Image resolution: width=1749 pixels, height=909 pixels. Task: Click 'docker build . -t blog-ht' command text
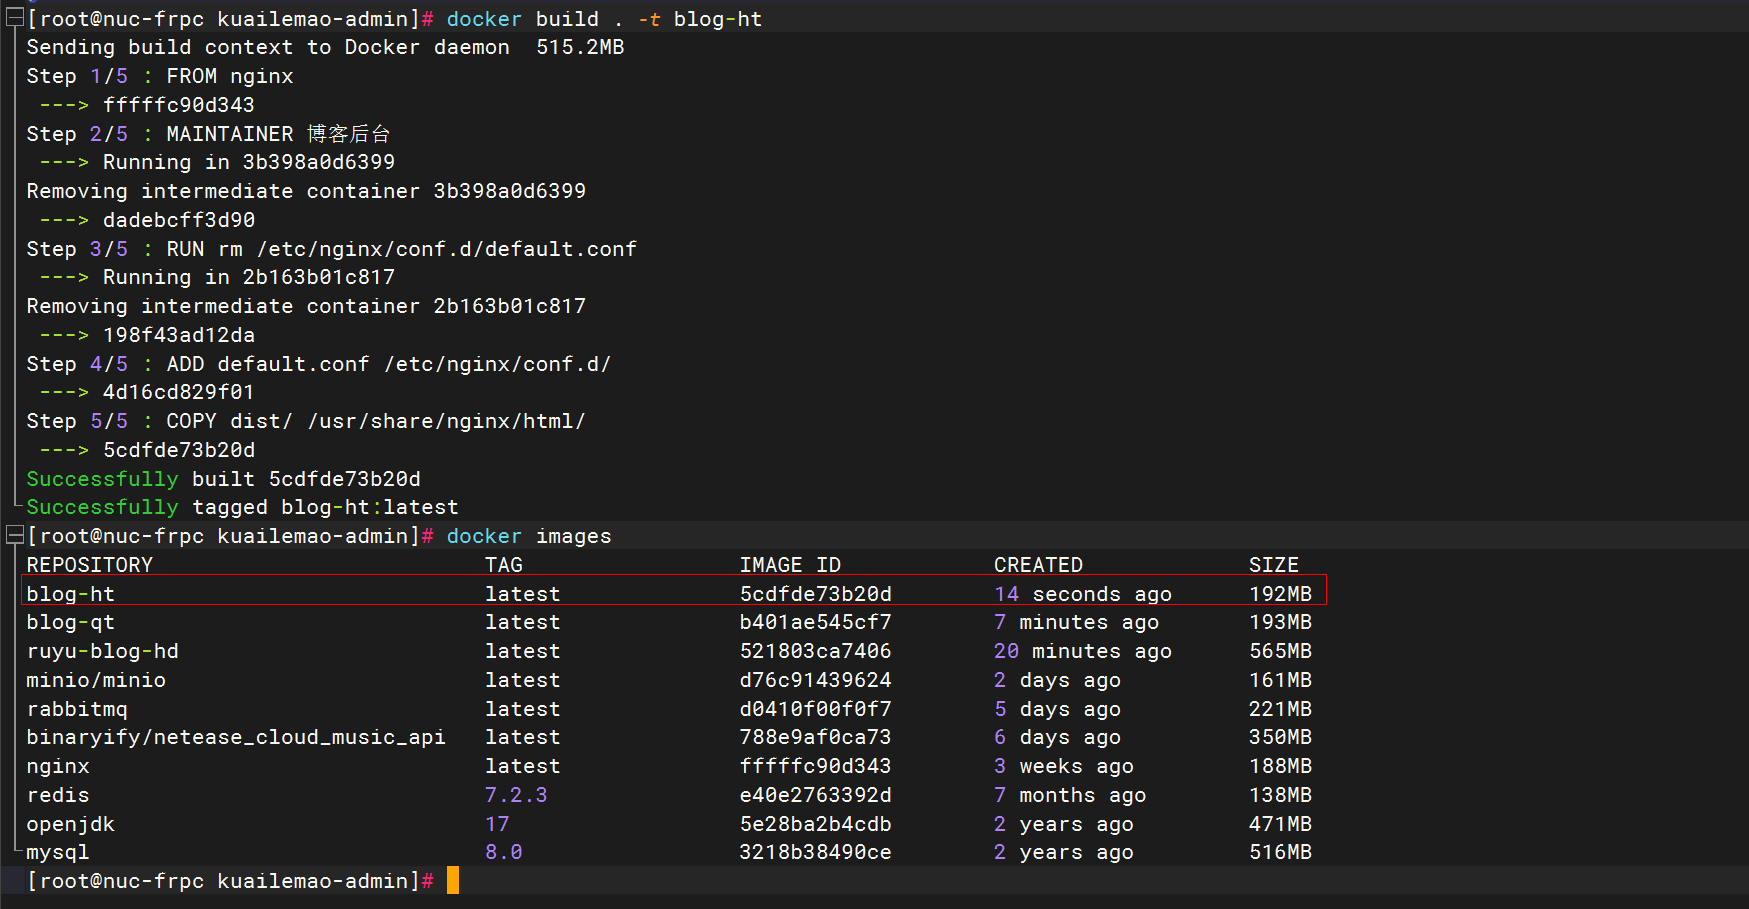[x=604, y=19]
